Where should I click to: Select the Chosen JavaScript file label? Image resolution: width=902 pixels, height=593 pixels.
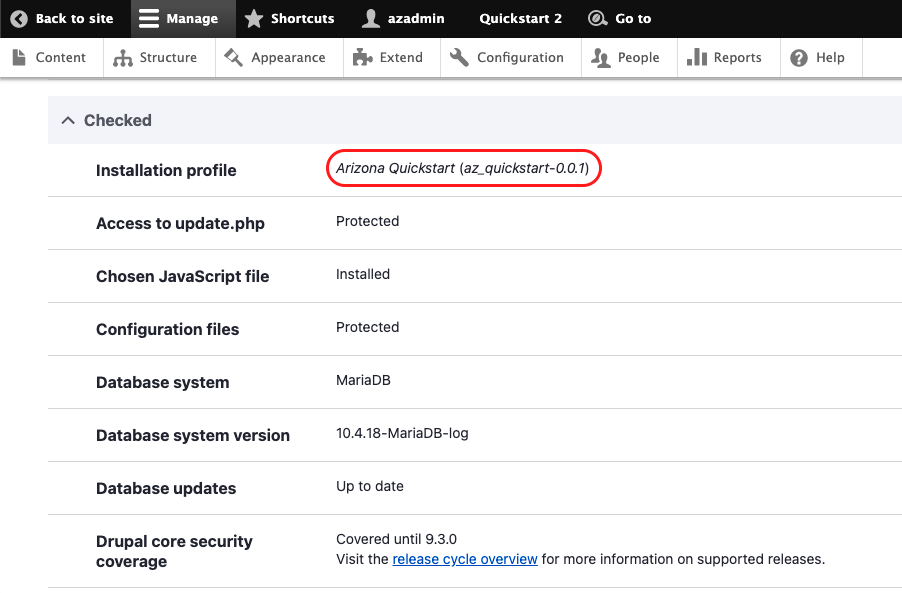182,276
